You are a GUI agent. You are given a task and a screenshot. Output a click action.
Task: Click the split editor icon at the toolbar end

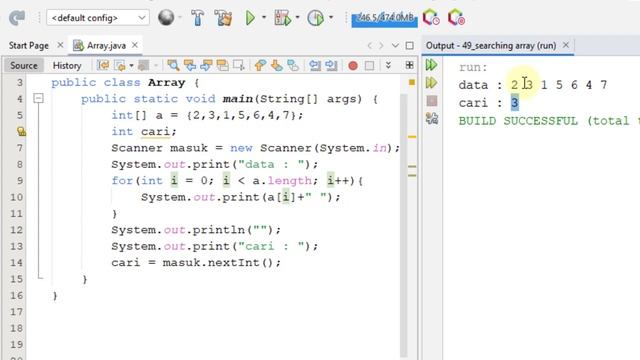coord(409,65)
